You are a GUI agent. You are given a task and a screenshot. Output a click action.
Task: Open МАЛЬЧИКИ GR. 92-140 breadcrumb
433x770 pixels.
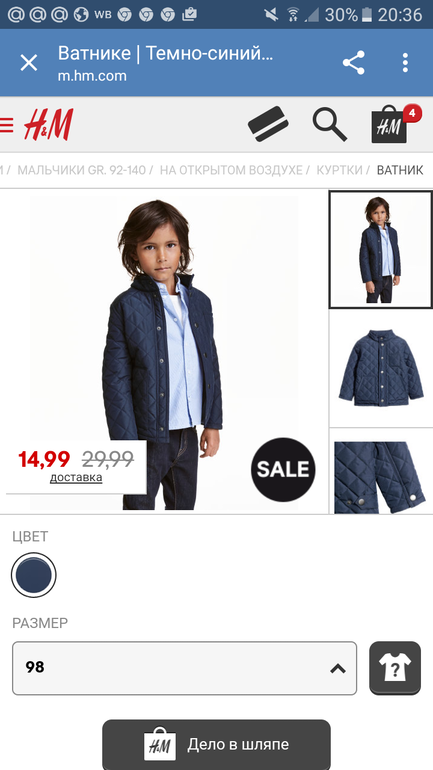tap(81, 170)
